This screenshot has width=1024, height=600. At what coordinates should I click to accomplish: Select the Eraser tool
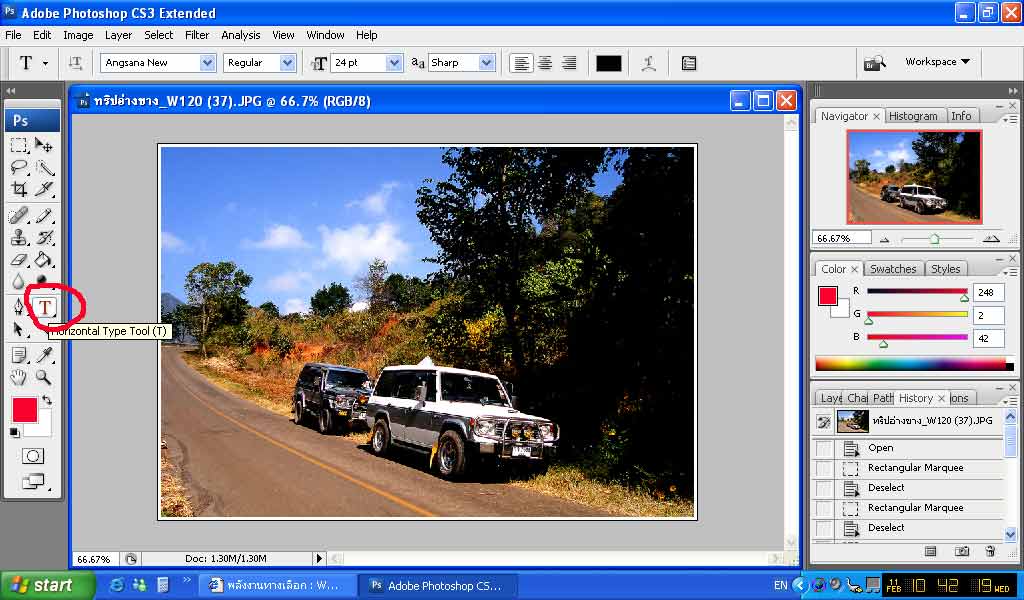pos(19,259)
